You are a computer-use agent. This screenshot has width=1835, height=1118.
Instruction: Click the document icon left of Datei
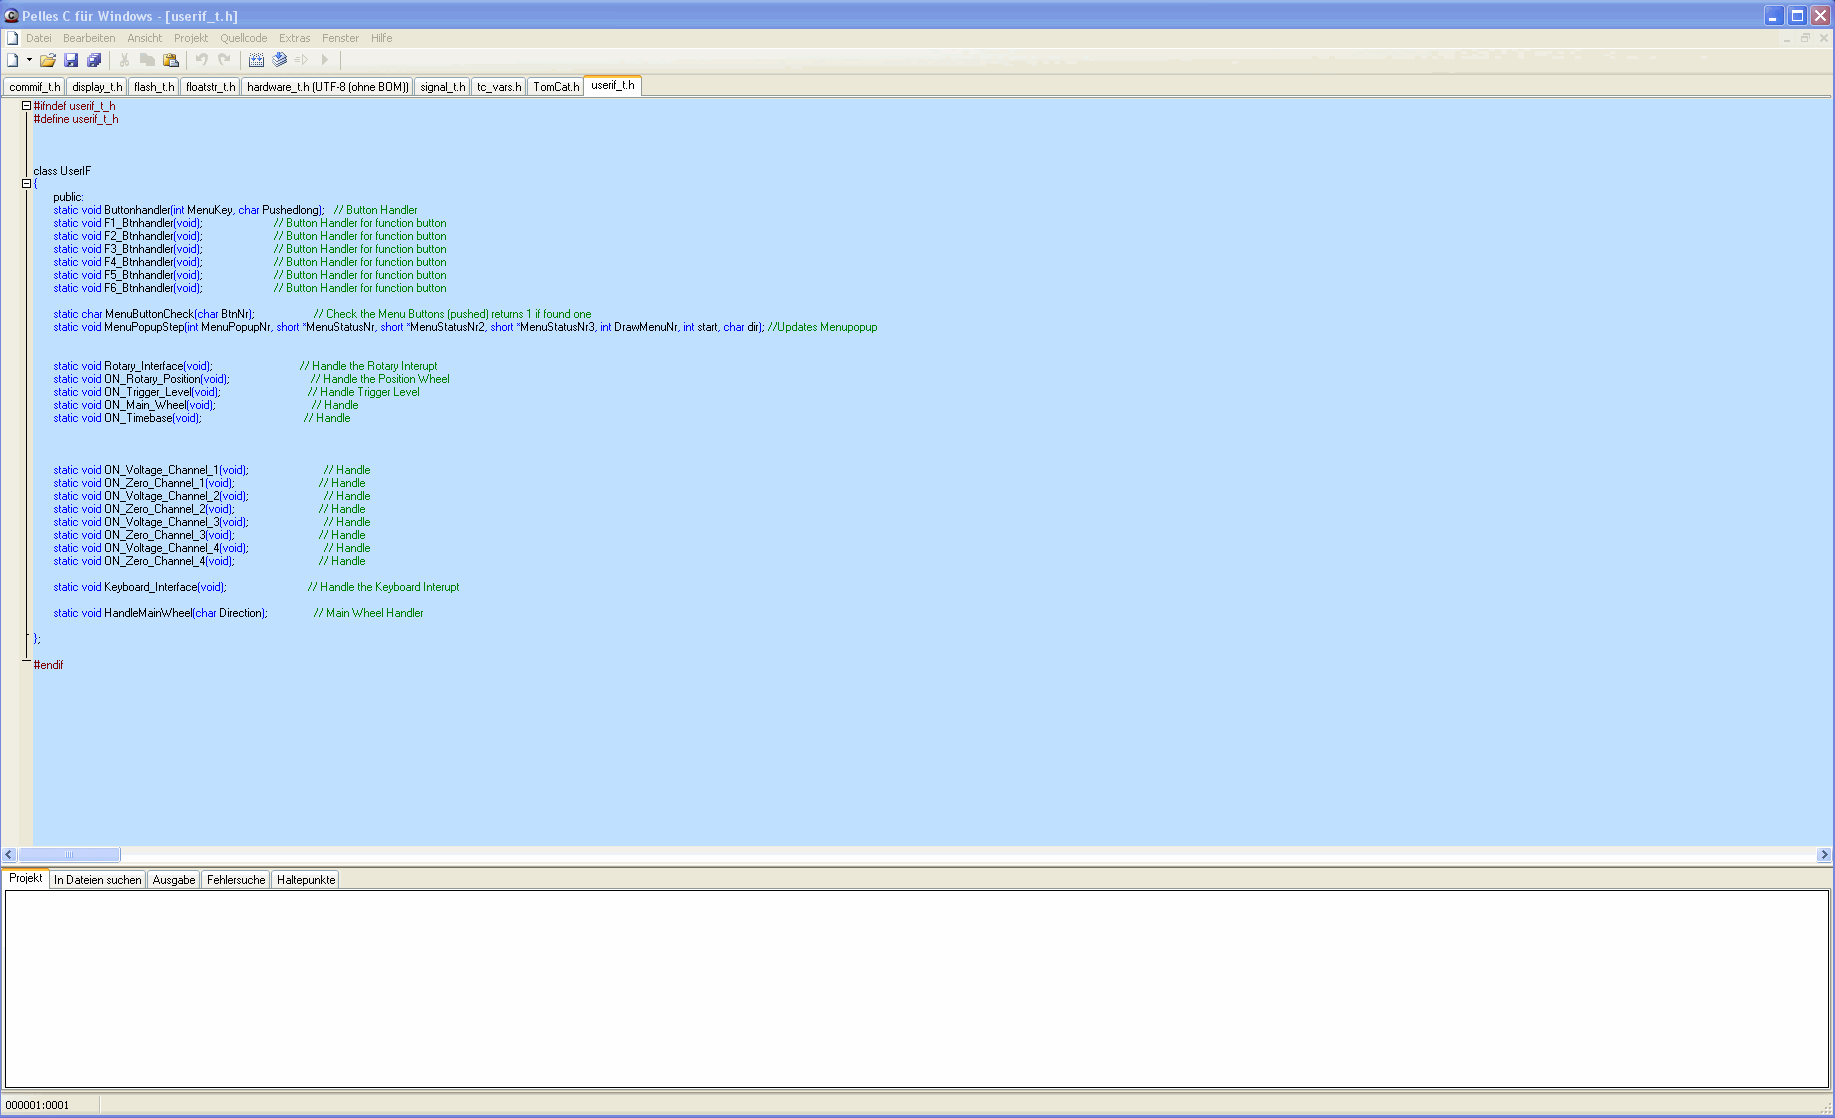12,38
